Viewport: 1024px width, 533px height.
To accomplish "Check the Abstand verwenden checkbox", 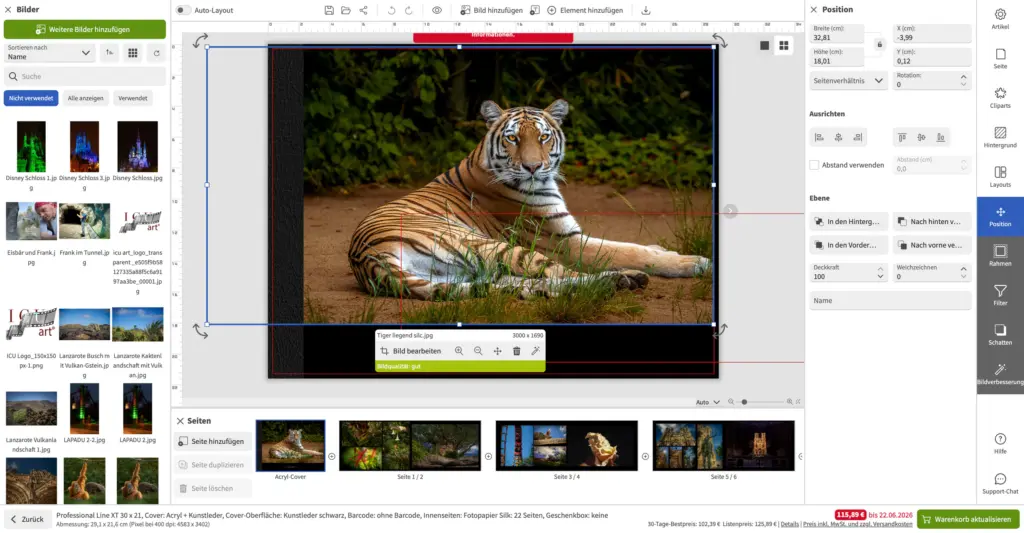I will [814, 165].
